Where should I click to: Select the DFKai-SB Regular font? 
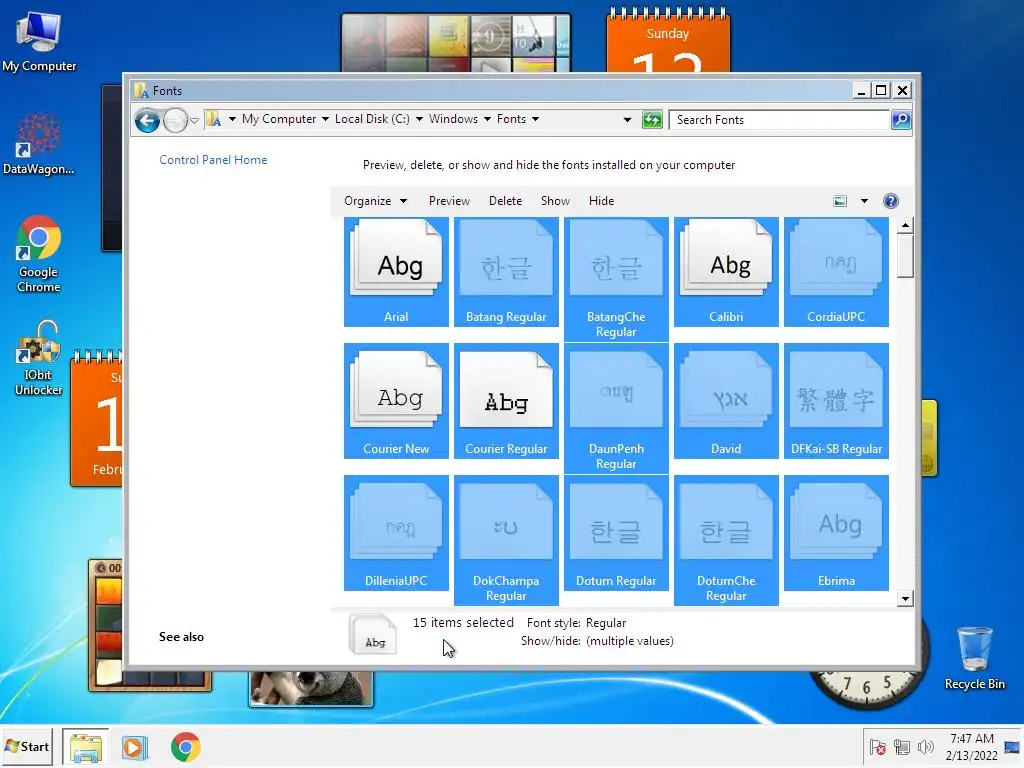[x=836, y=400]
